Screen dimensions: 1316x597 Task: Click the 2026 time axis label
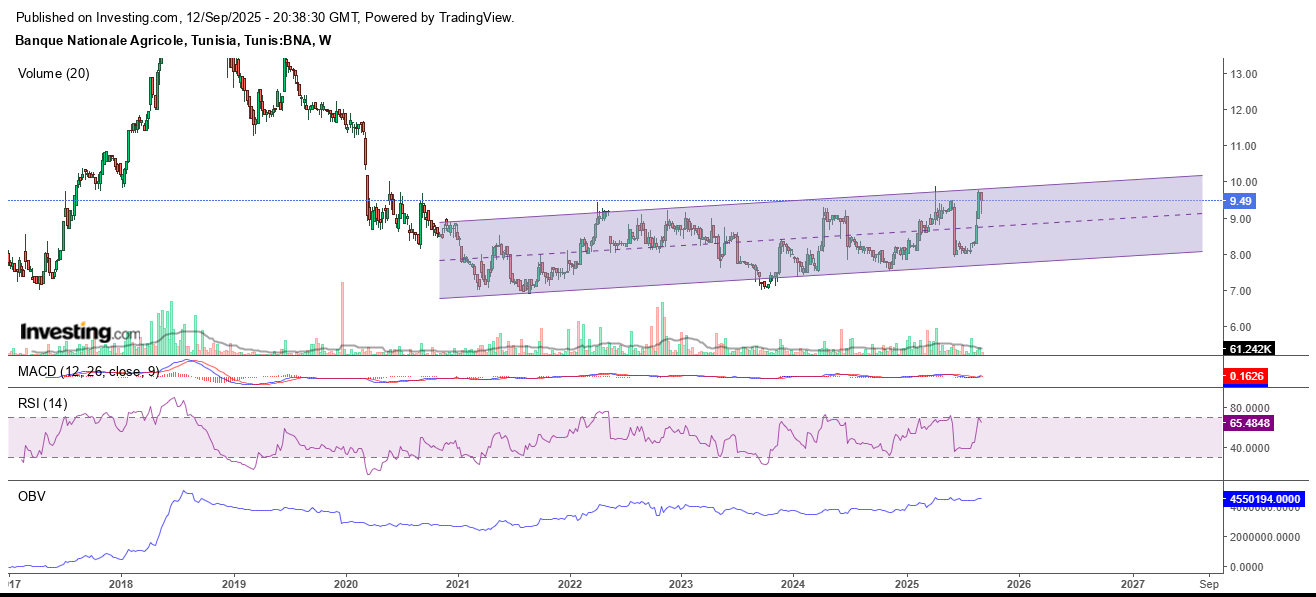1019,583
